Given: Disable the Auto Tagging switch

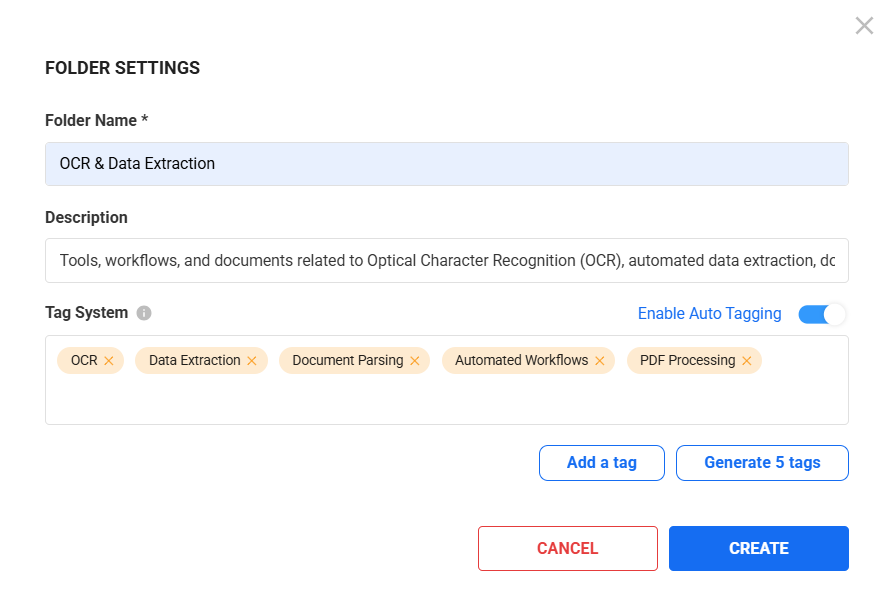Looking at the screenshot, I should (822, 314).
